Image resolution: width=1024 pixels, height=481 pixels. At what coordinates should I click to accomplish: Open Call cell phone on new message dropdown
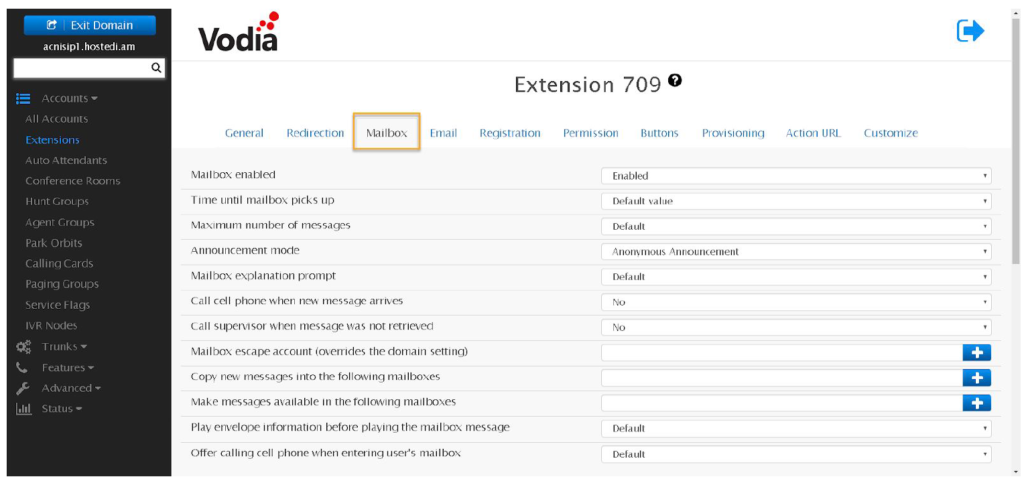796,301
